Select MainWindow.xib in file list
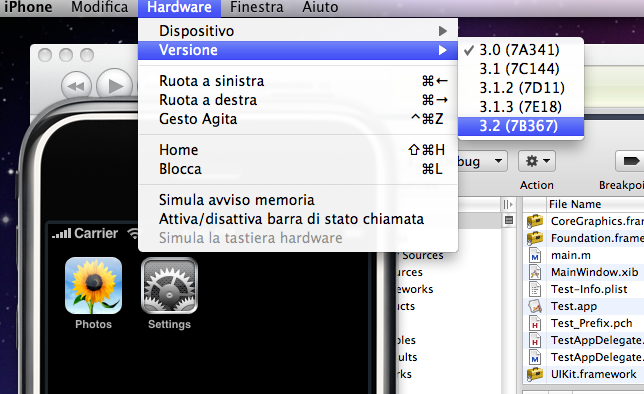 583,272
